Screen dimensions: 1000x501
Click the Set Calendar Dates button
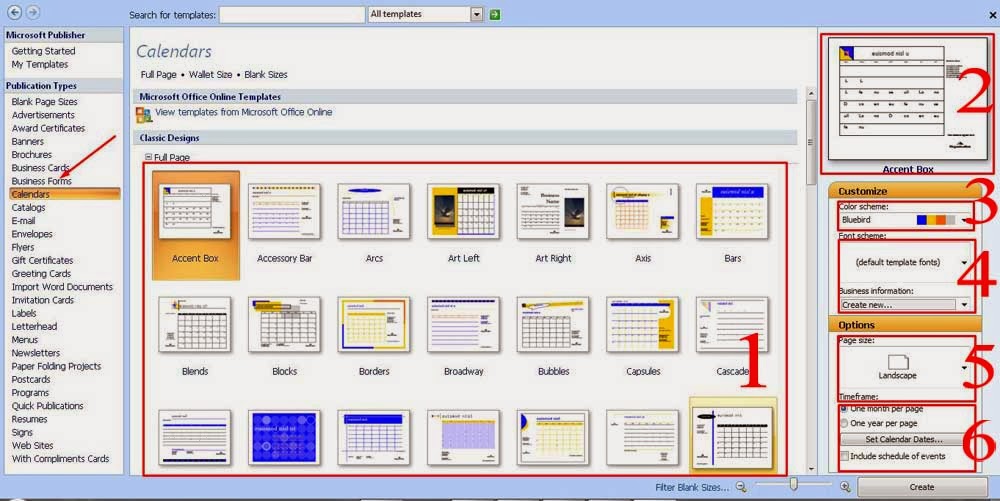pyautogui.click(x=904, y=439)
